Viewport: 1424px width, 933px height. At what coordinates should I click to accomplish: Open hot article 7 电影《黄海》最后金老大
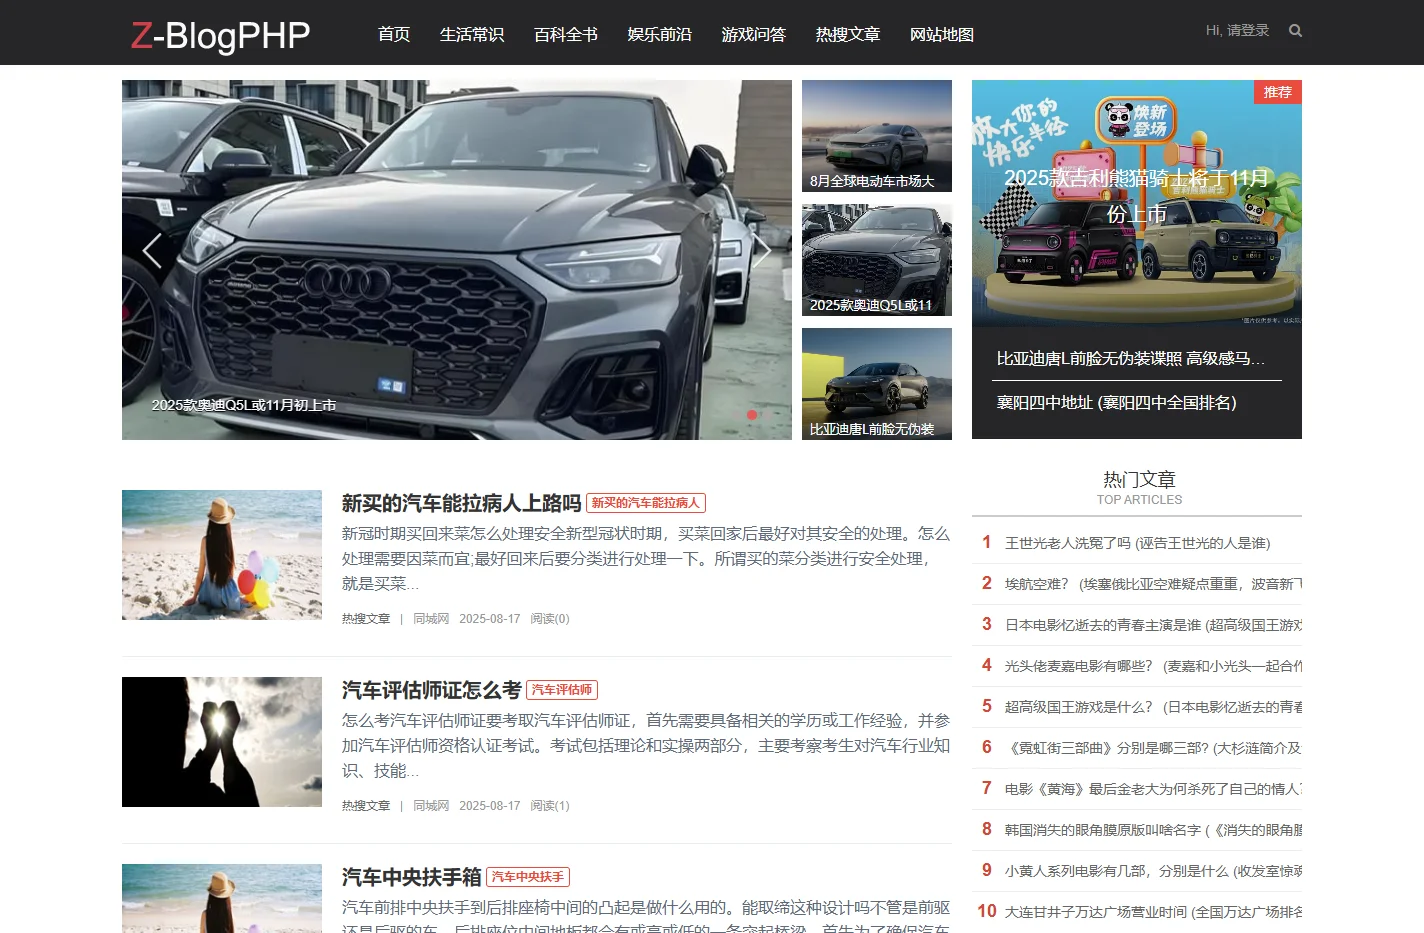[x=1153, y=789]
